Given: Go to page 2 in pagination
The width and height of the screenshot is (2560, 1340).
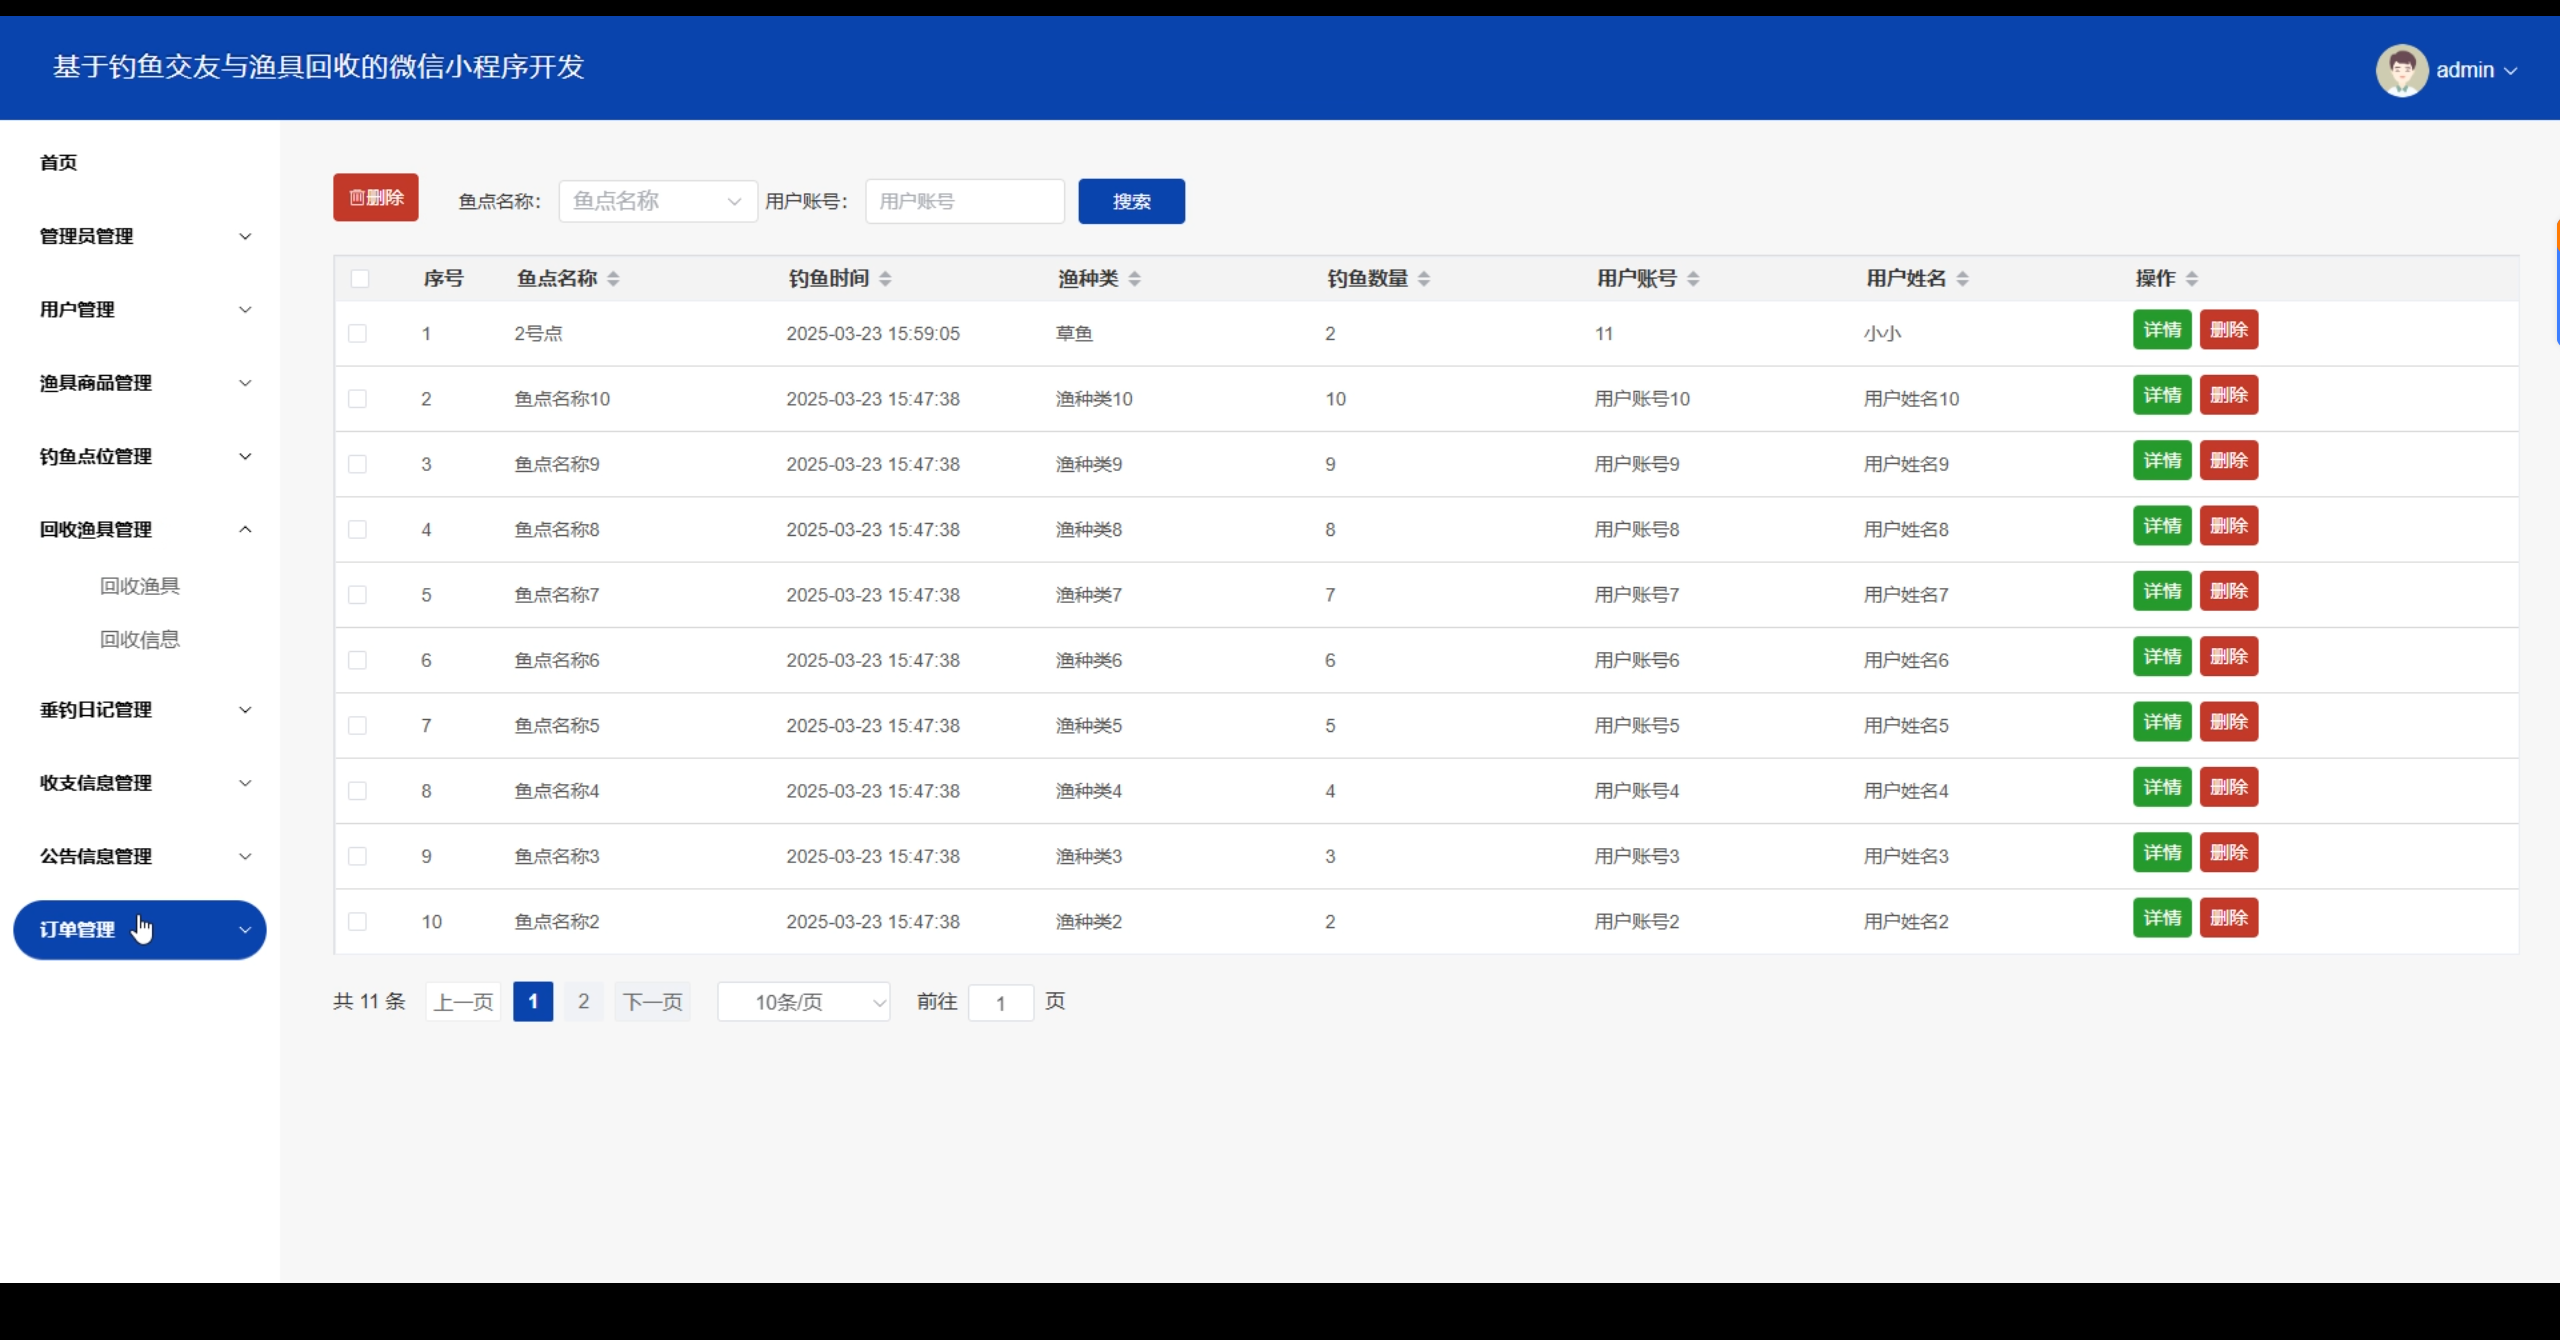Looking at the screenshot, I should click(583, 1001).
